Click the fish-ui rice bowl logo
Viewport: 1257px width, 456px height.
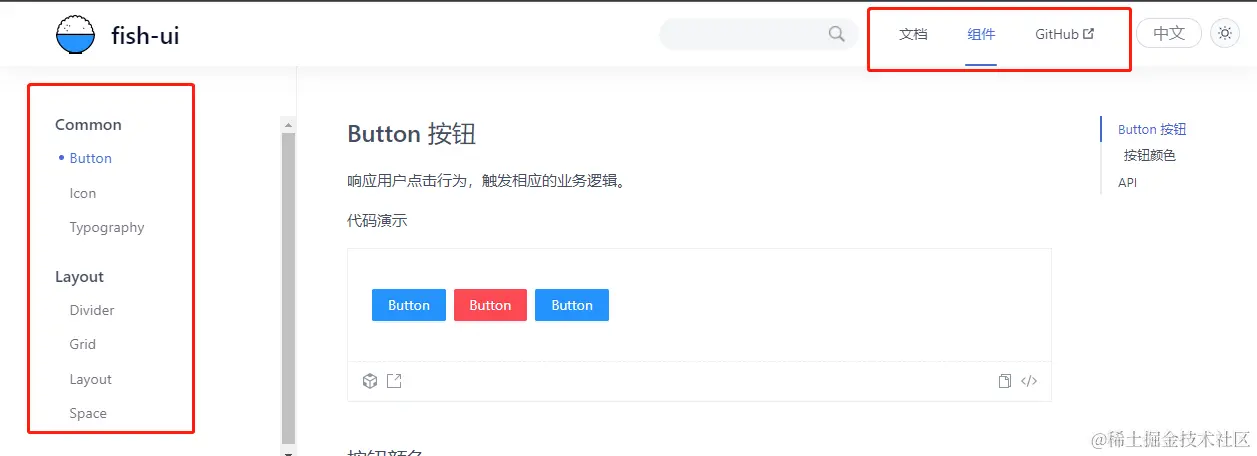[76, 35]
